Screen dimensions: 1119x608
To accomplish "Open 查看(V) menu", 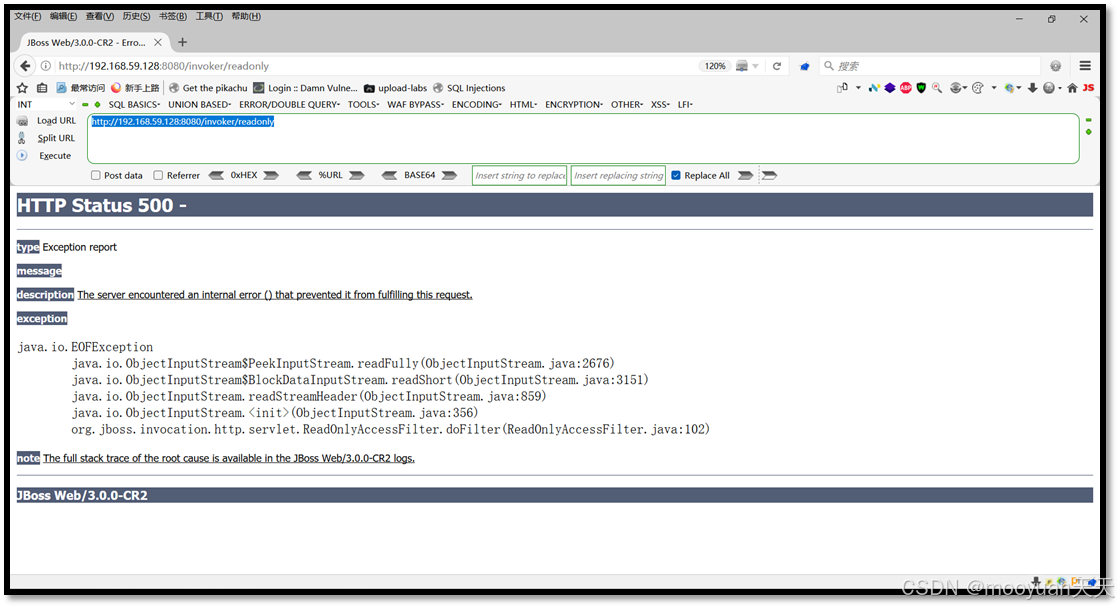I will 100,16.
